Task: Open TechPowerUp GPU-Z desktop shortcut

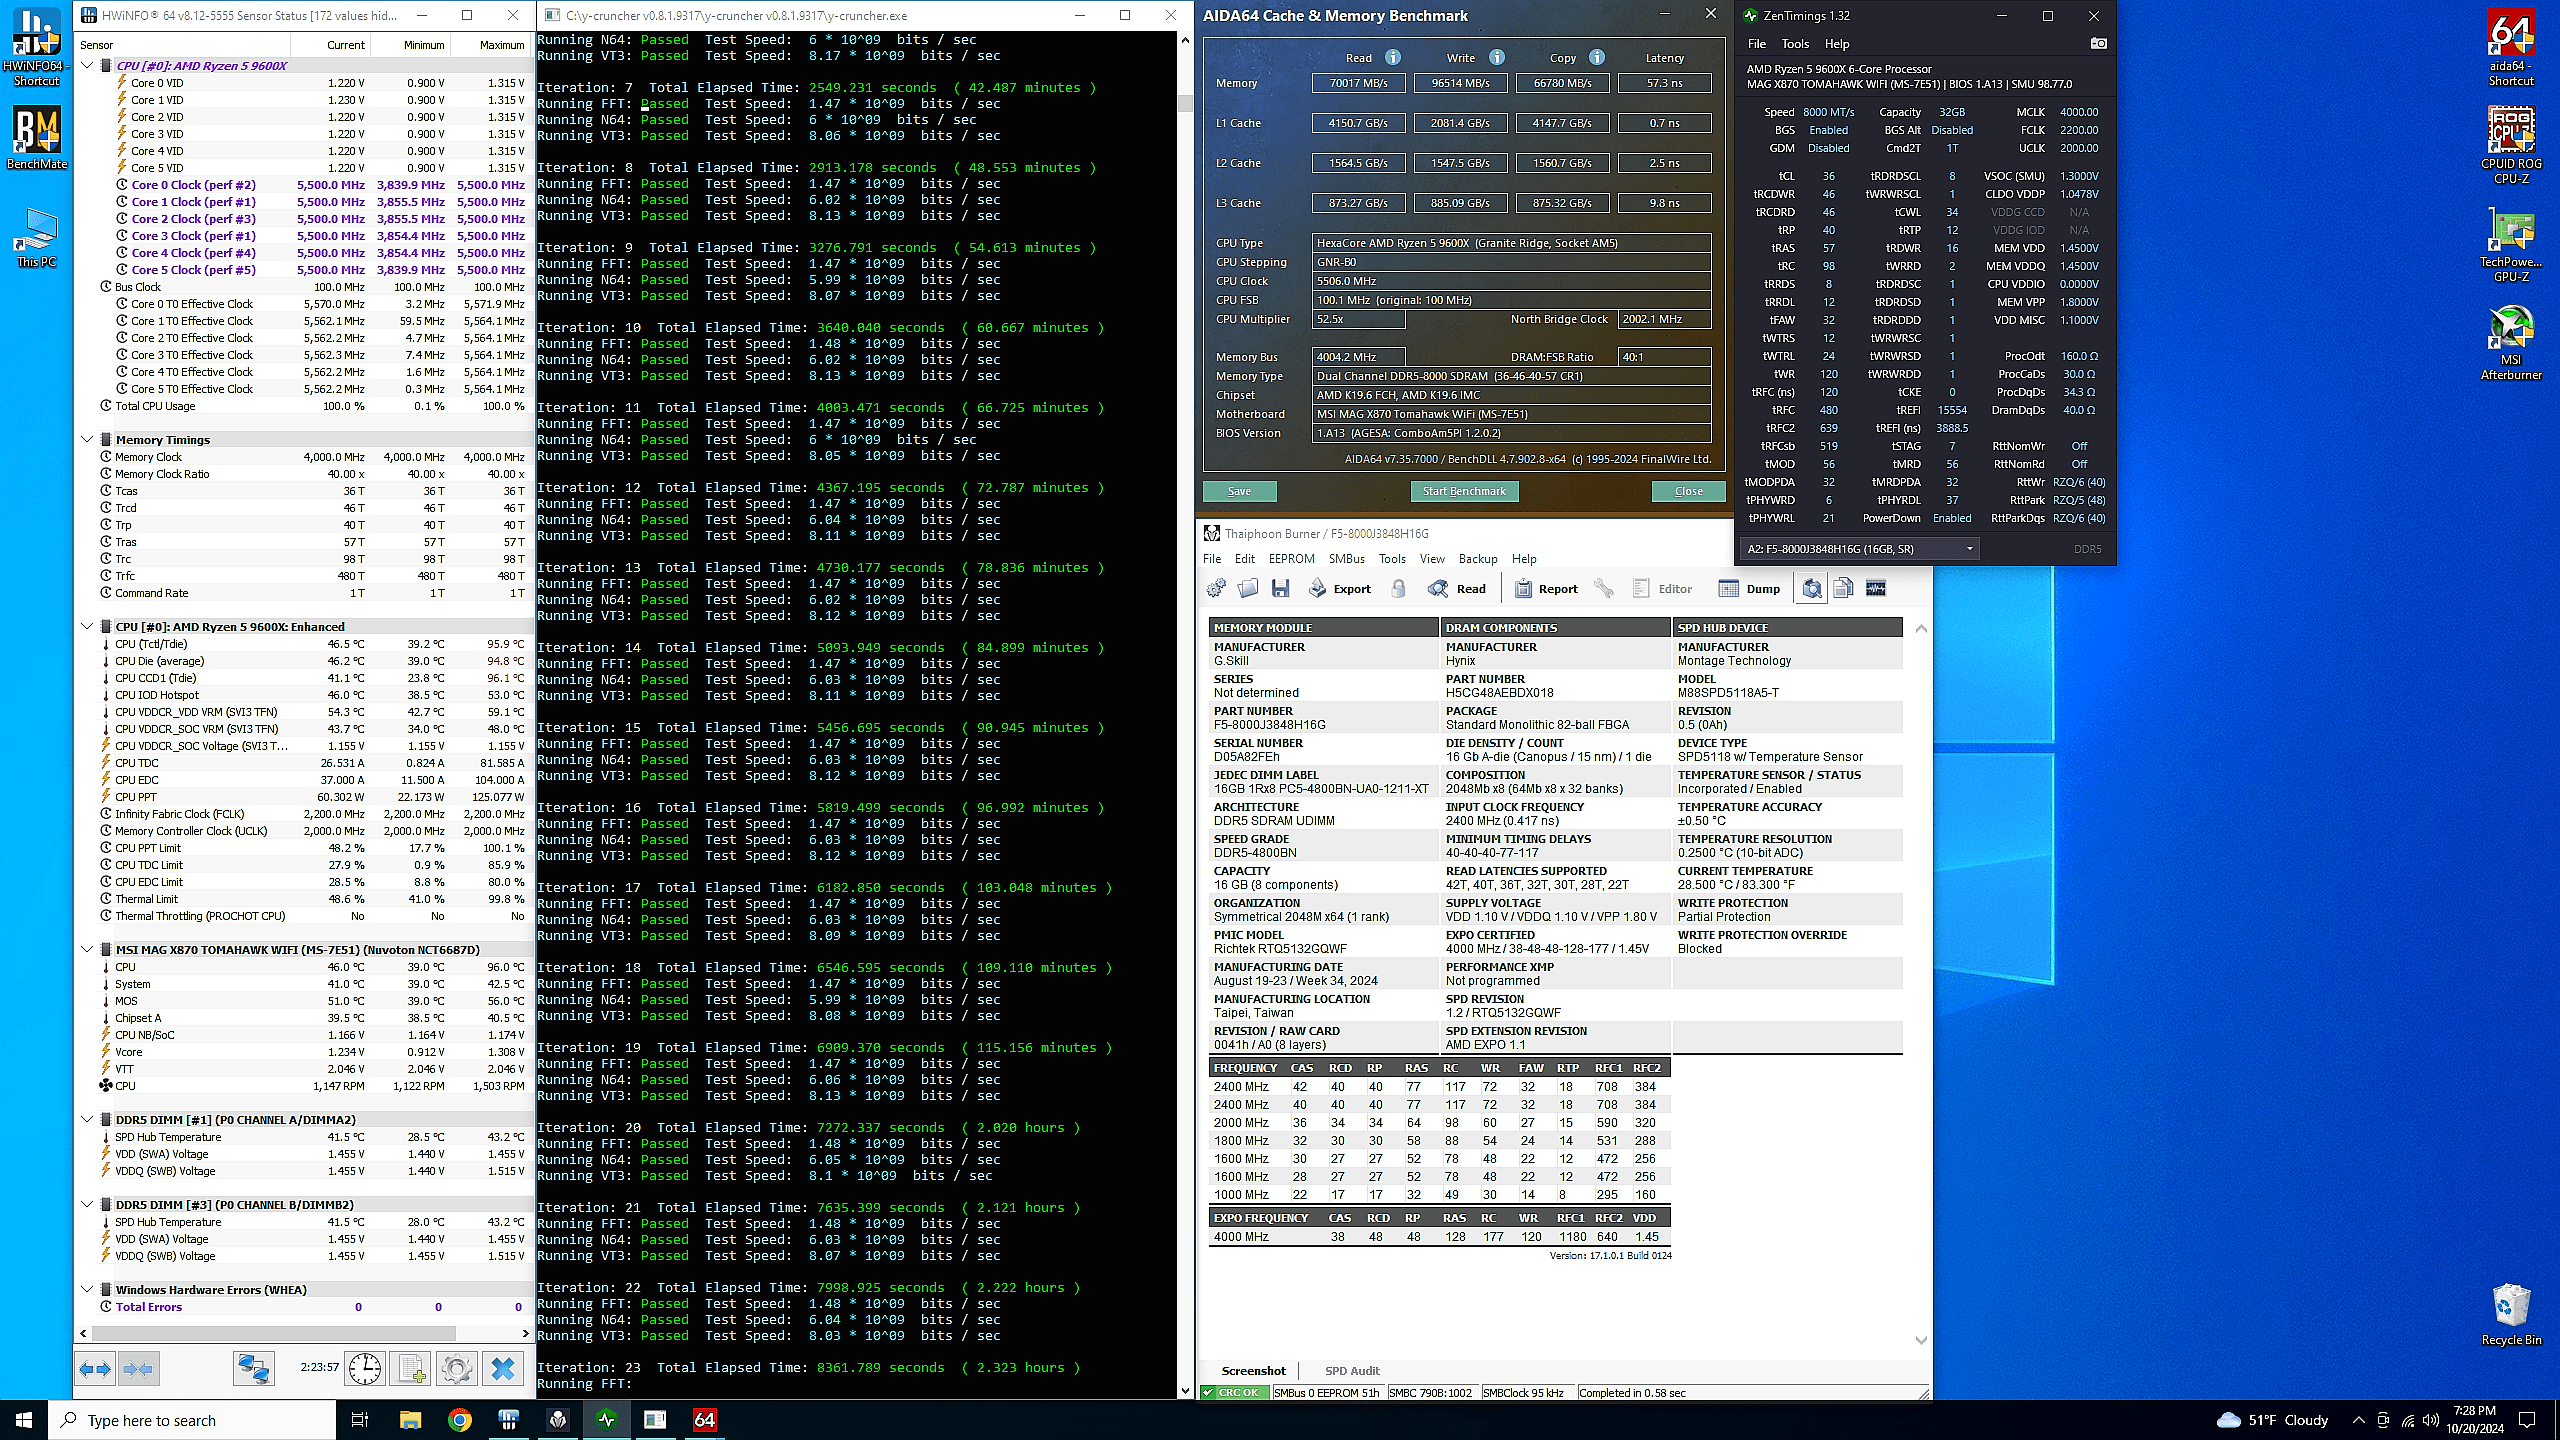Action: pyautogui.click(x=2511, y=245)
